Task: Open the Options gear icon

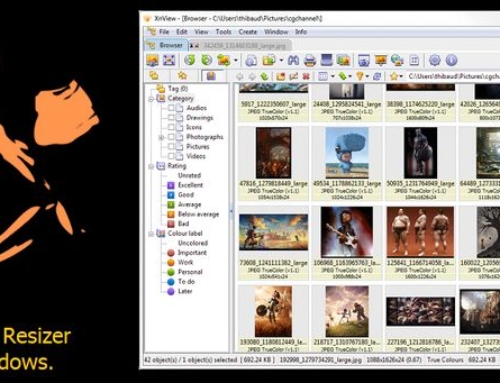Action: (435, 60)
